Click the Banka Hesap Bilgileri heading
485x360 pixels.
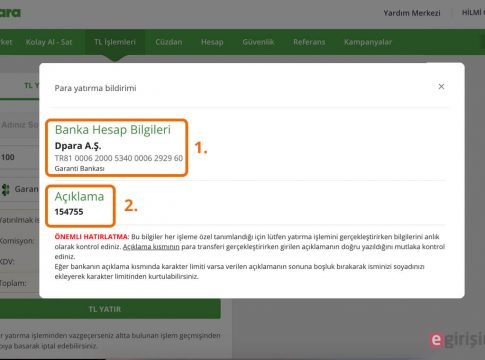coord(113,129)
